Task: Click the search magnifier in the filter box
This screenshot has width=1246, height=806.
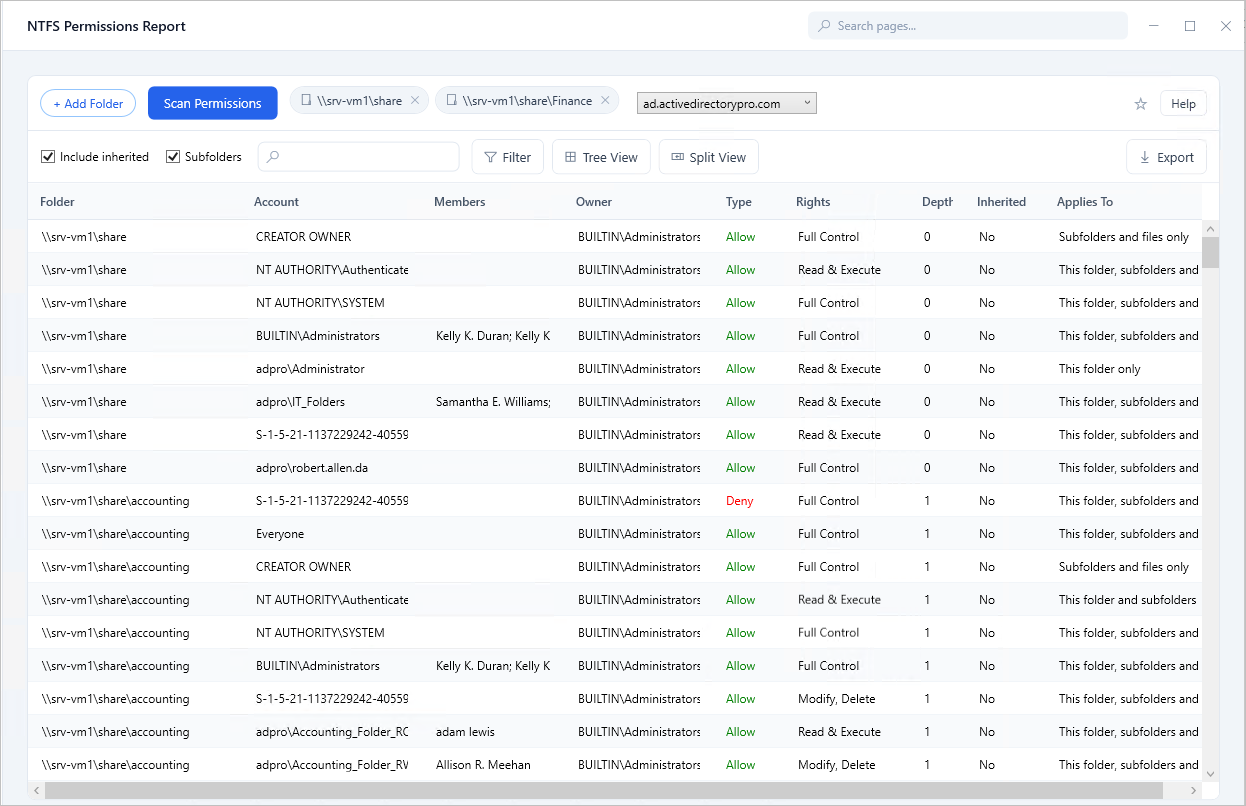Action: (273, 157)
